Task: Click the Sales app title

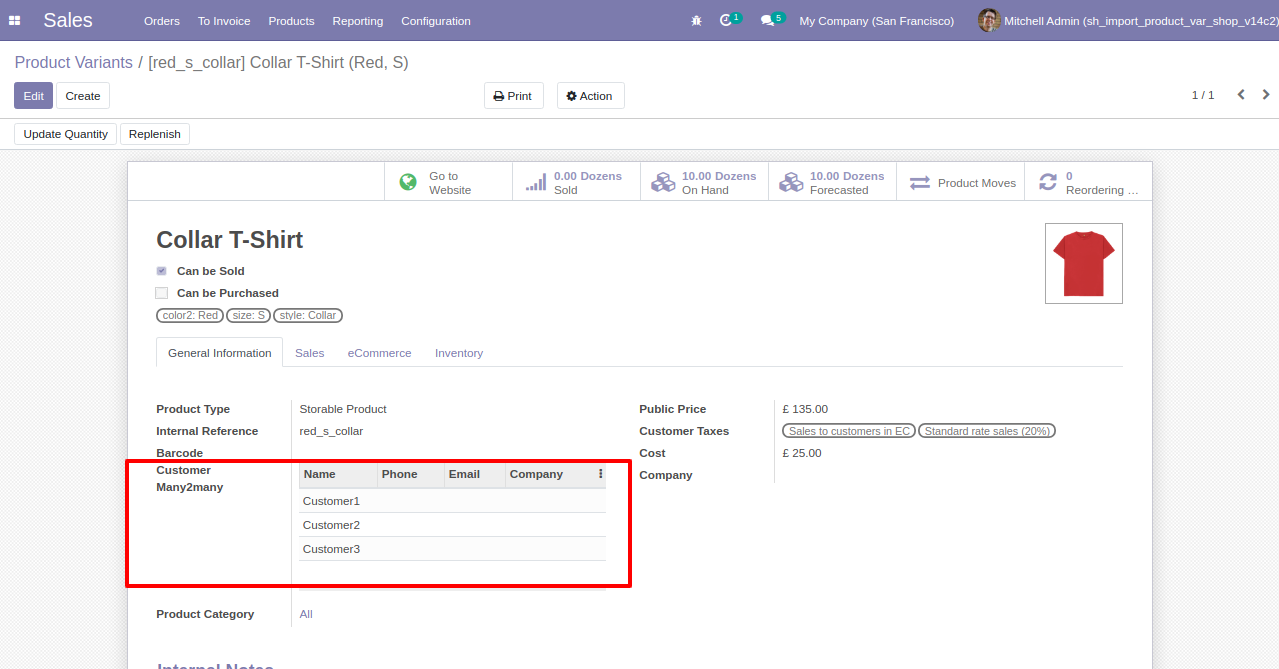Action: click(68, 20)
